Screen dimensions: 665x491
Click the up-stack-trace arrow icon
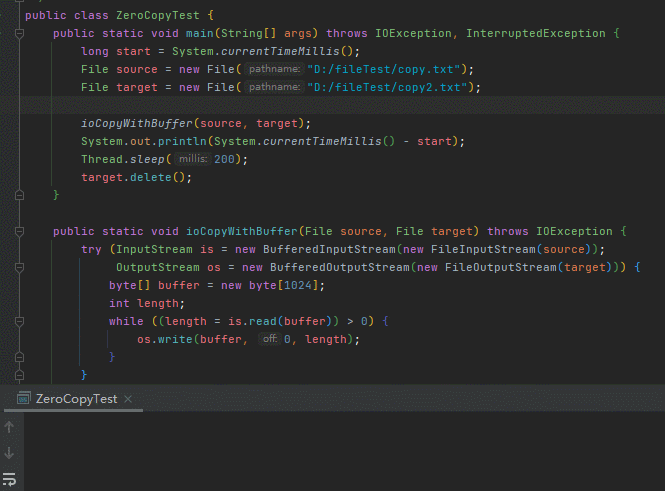tap(9, 427)
